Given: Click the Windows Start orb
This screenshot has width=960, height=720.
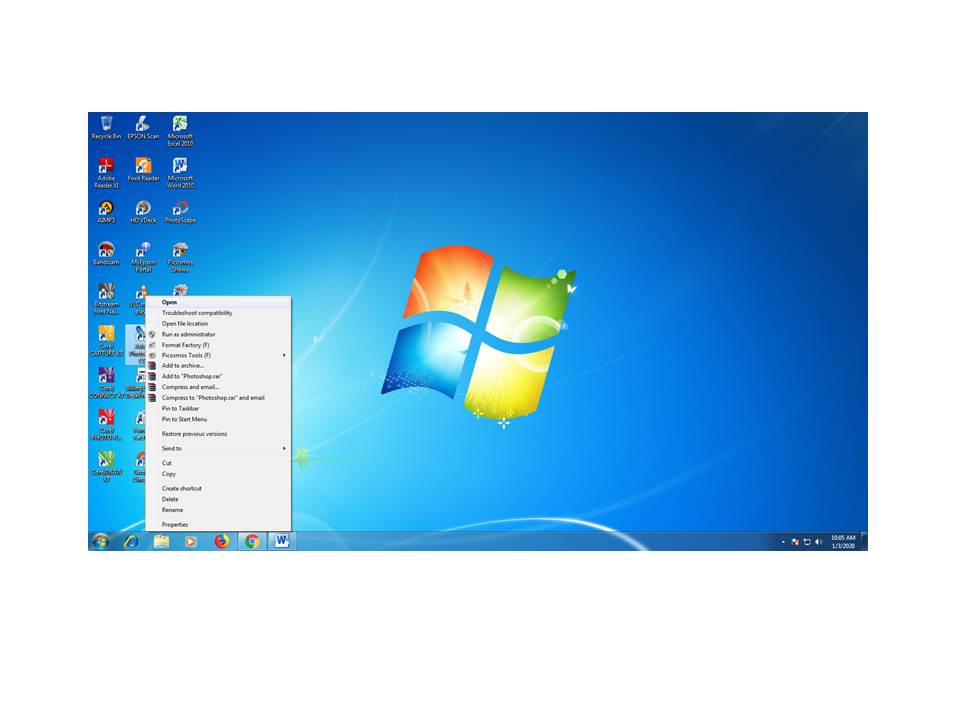Looking at the screenshot, I should (x=101, y=541).
